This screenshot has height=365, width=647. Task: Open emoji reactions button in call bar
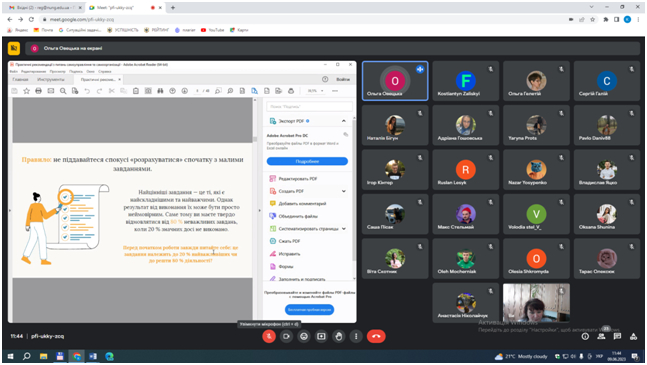click(304, 336)
